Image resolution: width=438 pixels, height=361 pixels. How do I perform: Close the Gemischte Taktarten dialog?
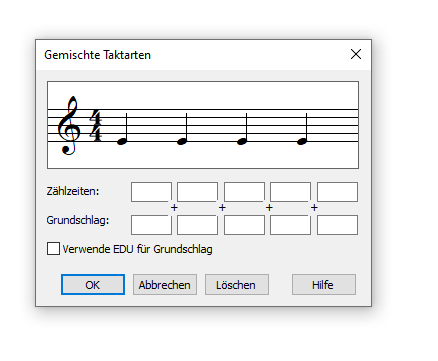[x=356, y=54]
